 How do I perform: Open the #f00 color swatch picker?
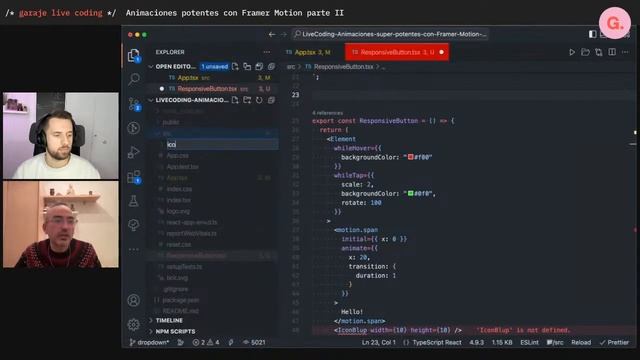point(411,157)
